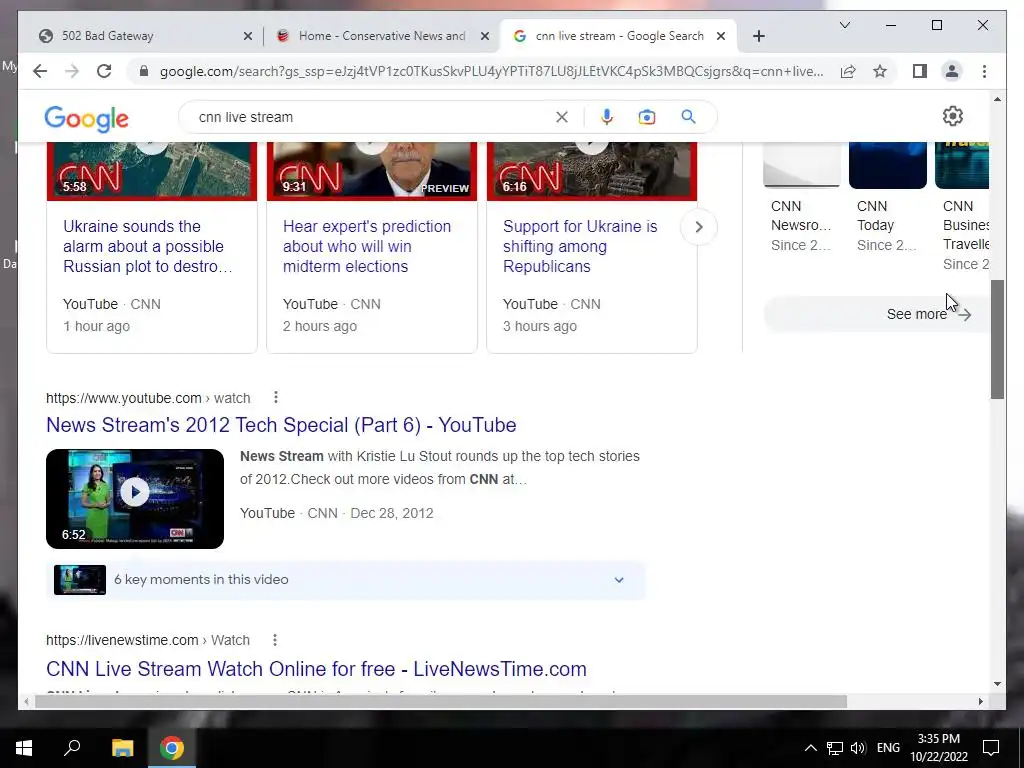The width and height of the screenshot is (1024, 768).
Task: Open CNN Live Stream Watch Online link
Action: (316, 669)
